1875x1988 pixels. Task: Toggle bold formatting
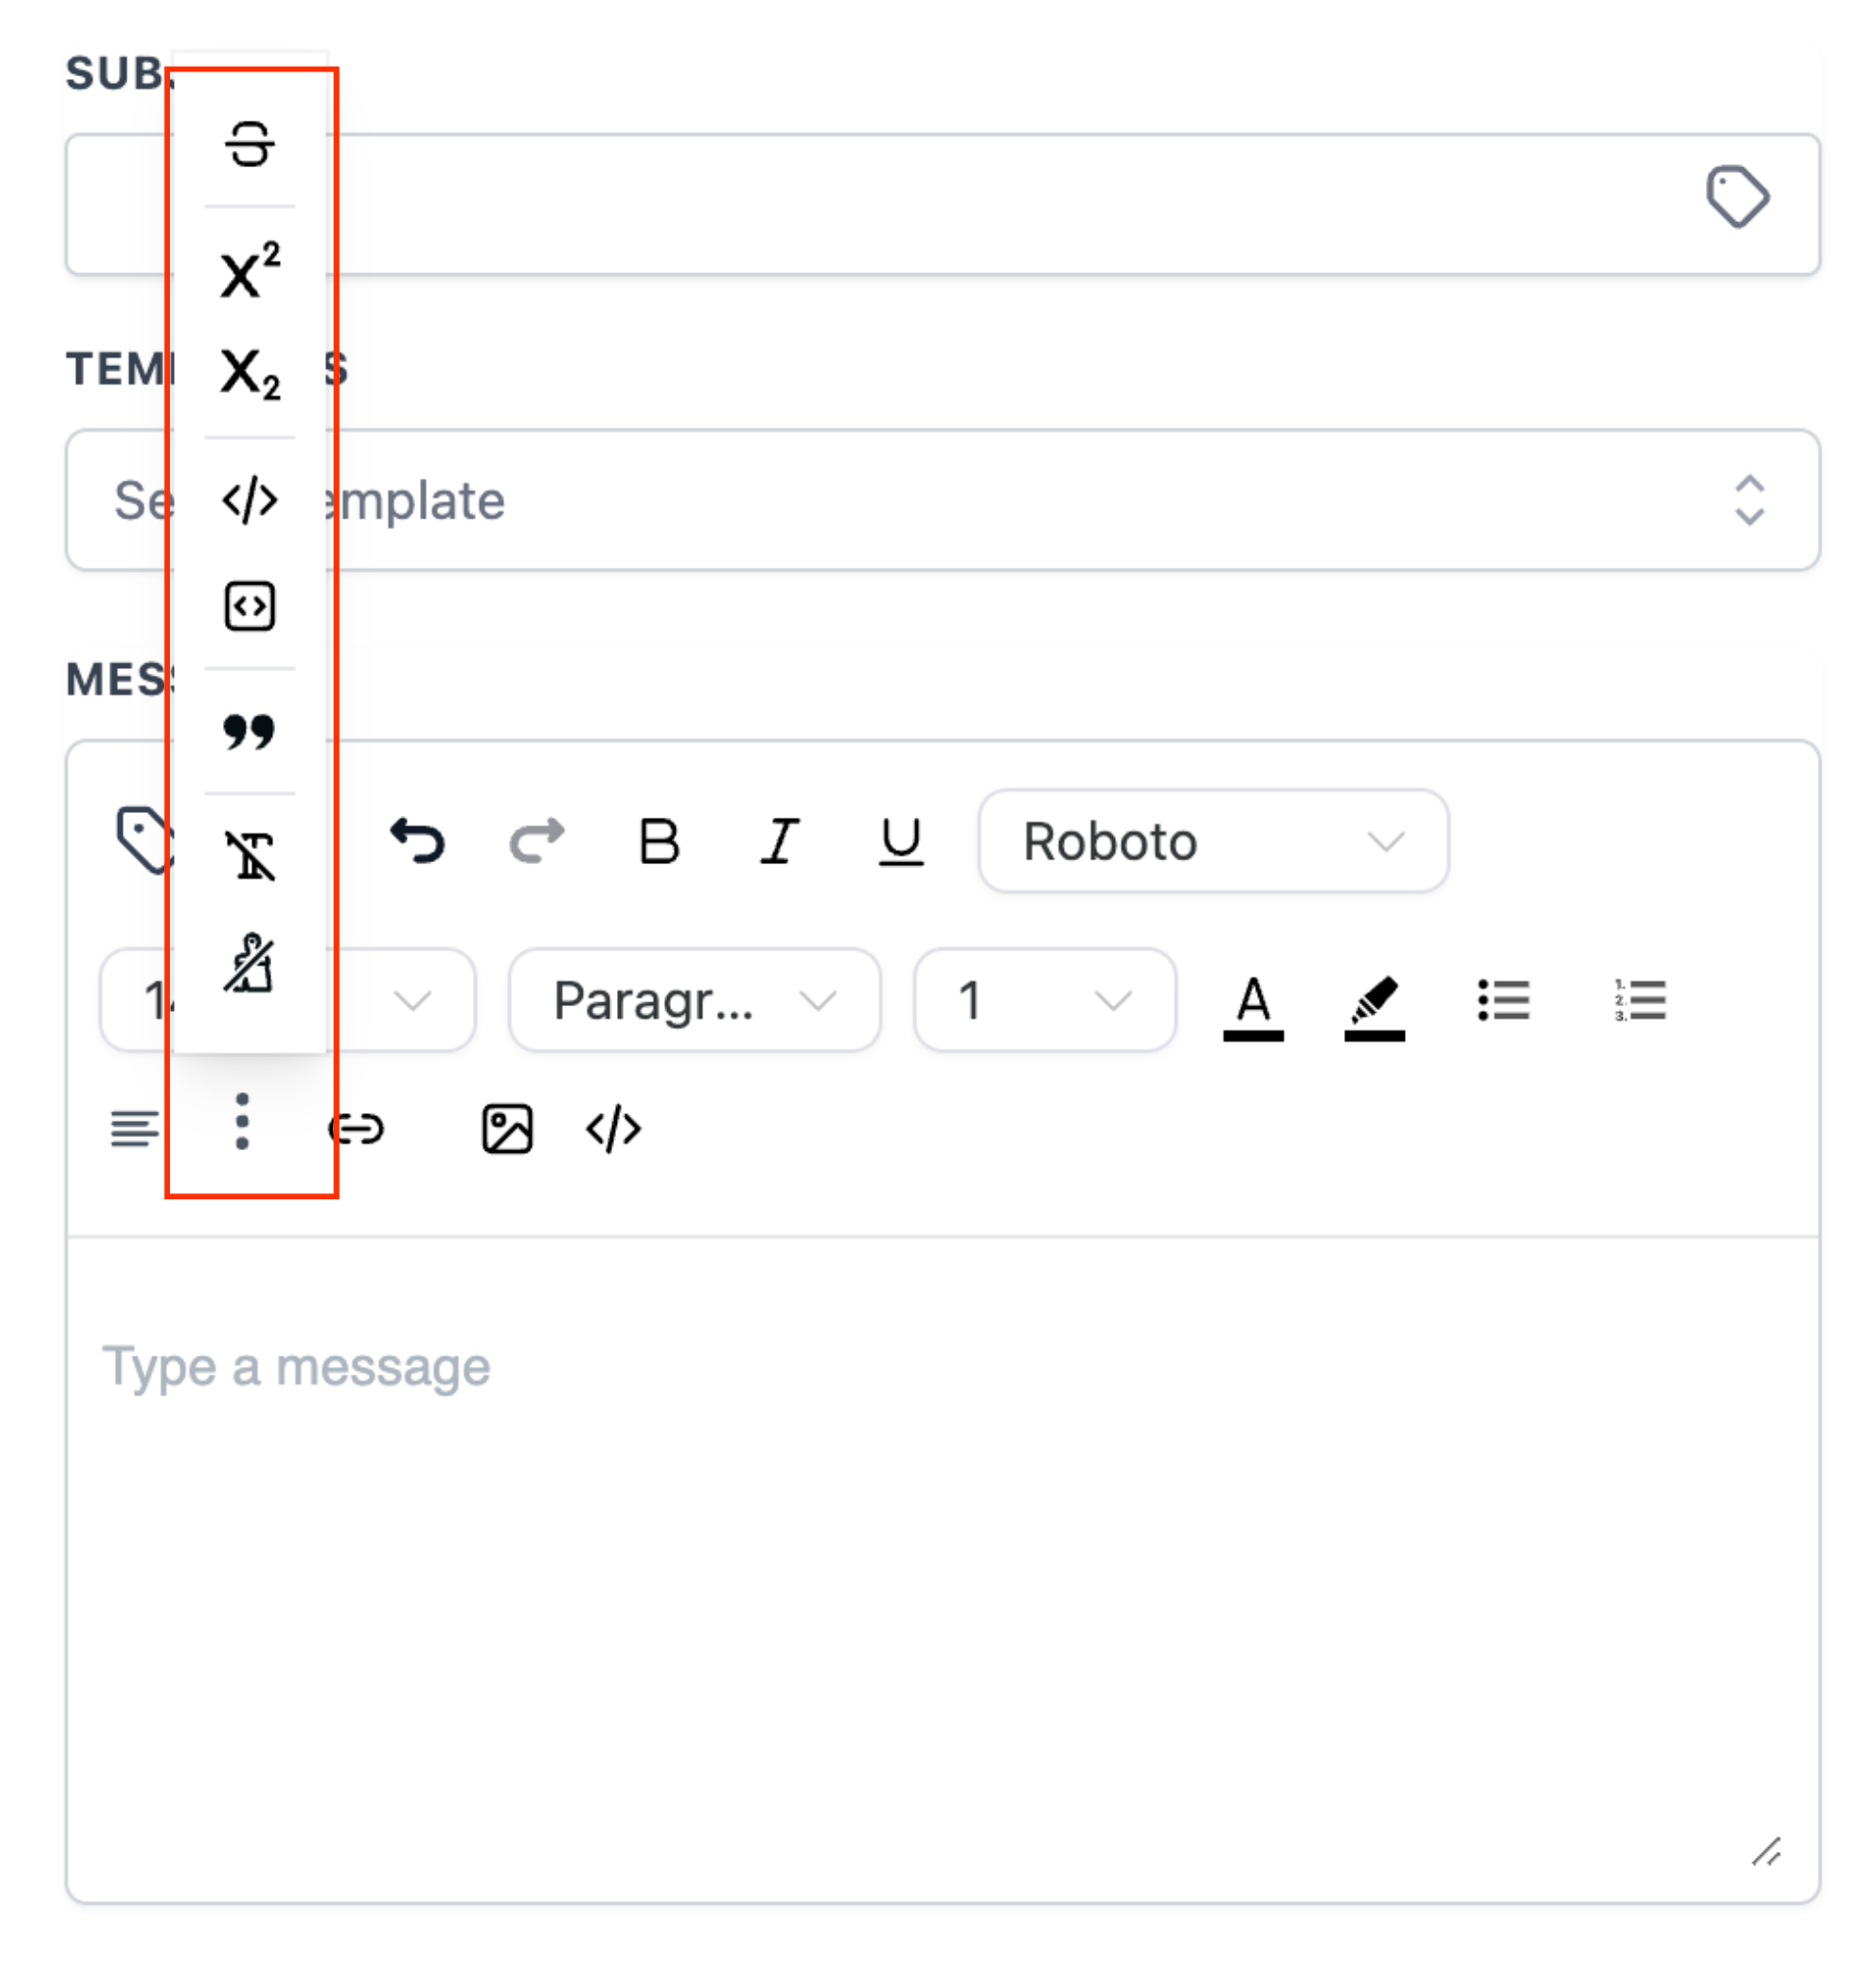pyautogui.click(x=659, y=841)
